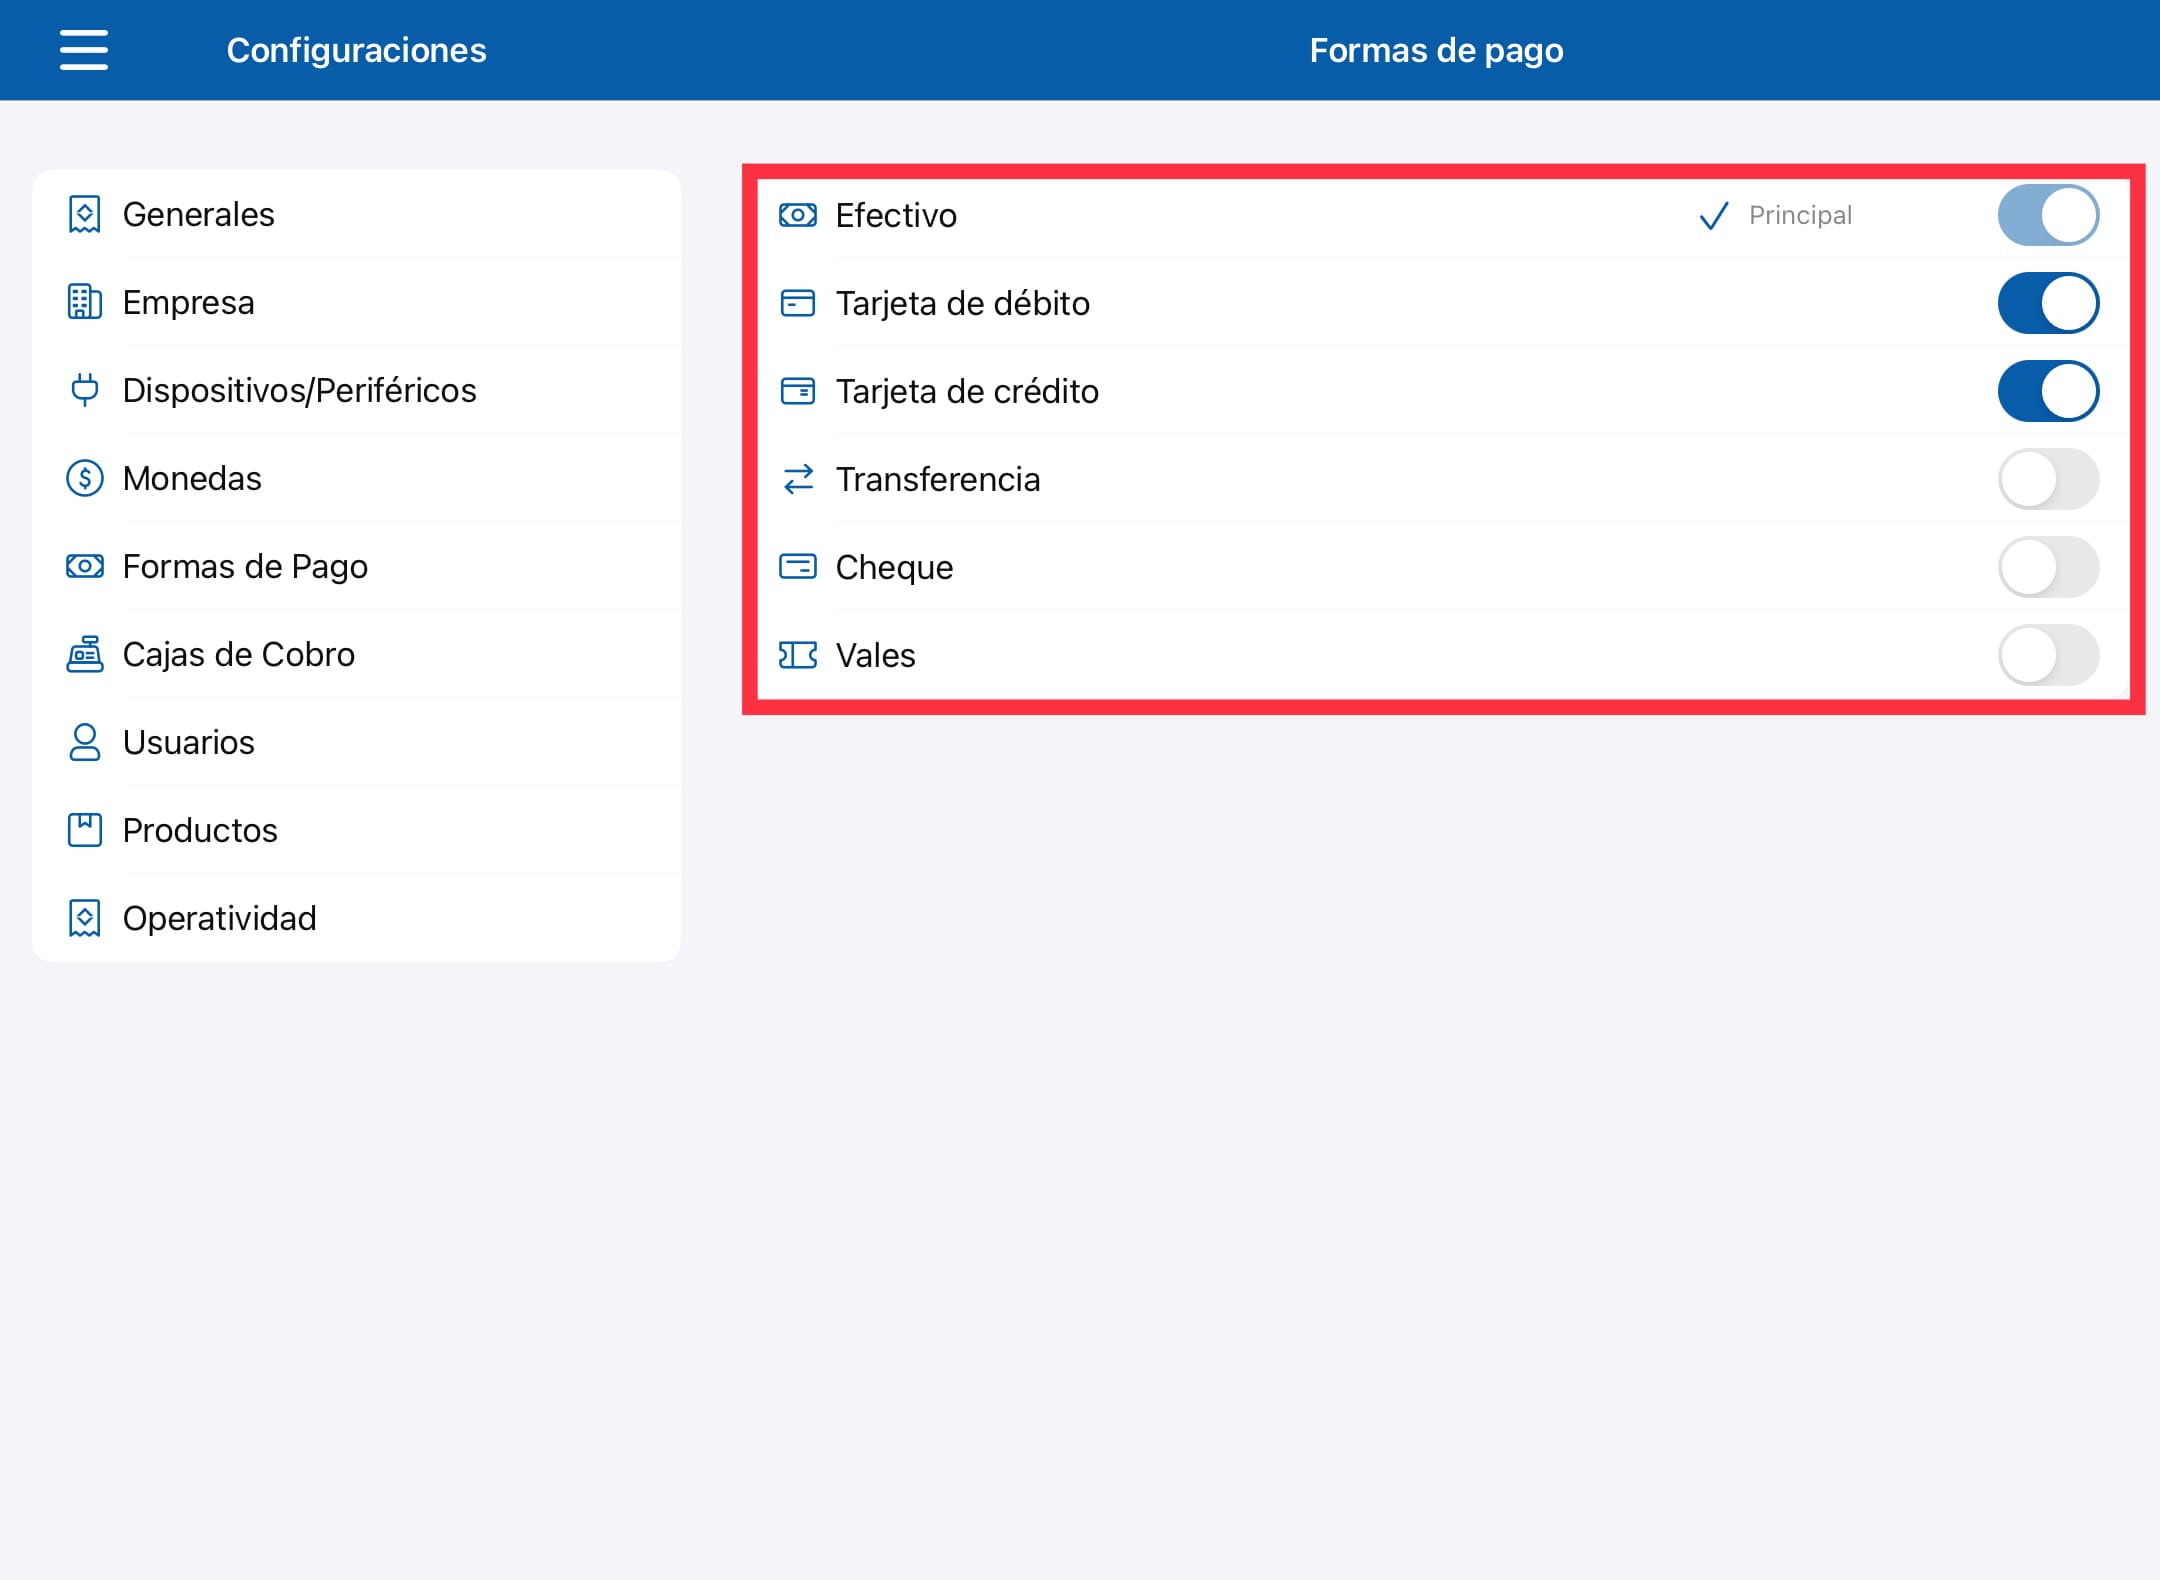Screen dimensions: 2160x1580
Task: Click the Productos box icon
Action: click(85, 830)
